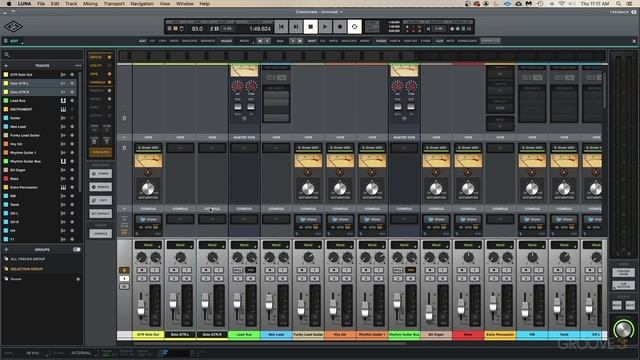Click the Stop button in transport
This screenshot has width=640, height=360.
point(310,27)
